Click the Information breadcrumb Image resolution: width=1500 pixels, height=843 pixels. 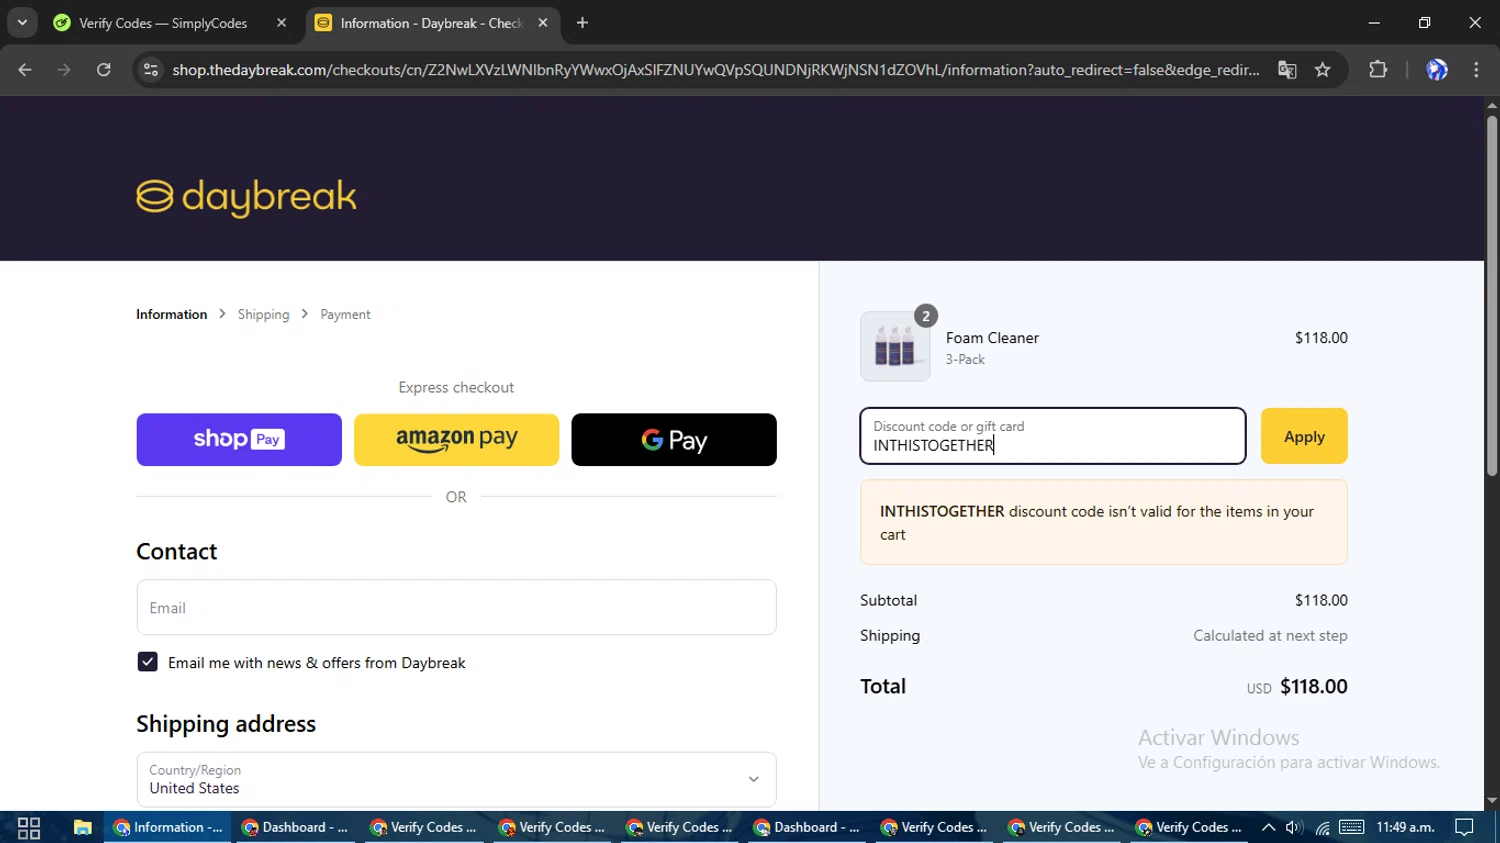[171, 314]
